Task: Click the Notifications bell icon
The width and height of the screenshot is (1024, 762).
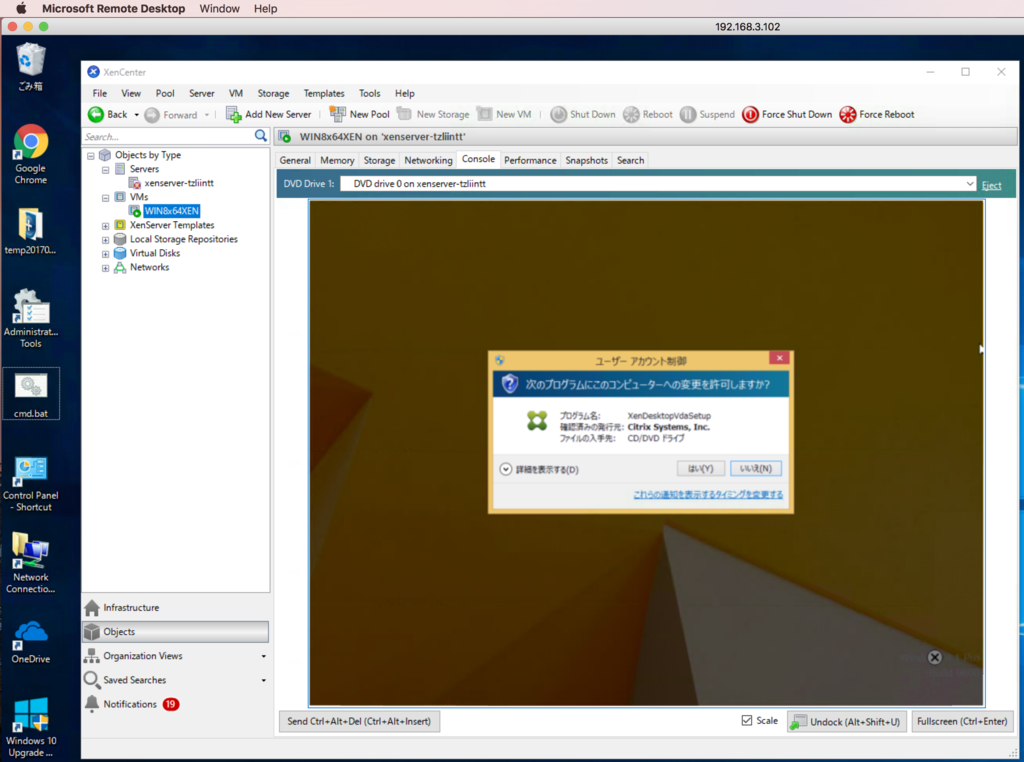Action: pyautogui.click(x=92, y=704)
